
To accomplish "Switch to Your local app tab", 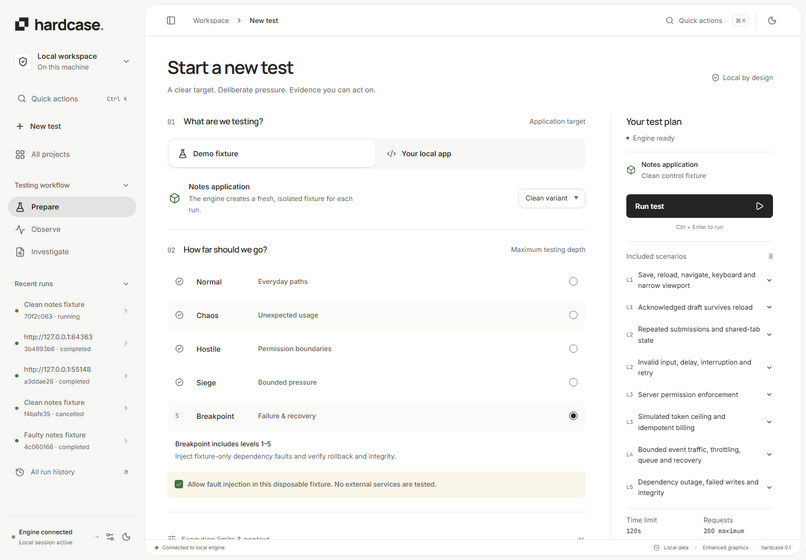I will [481, 153].
